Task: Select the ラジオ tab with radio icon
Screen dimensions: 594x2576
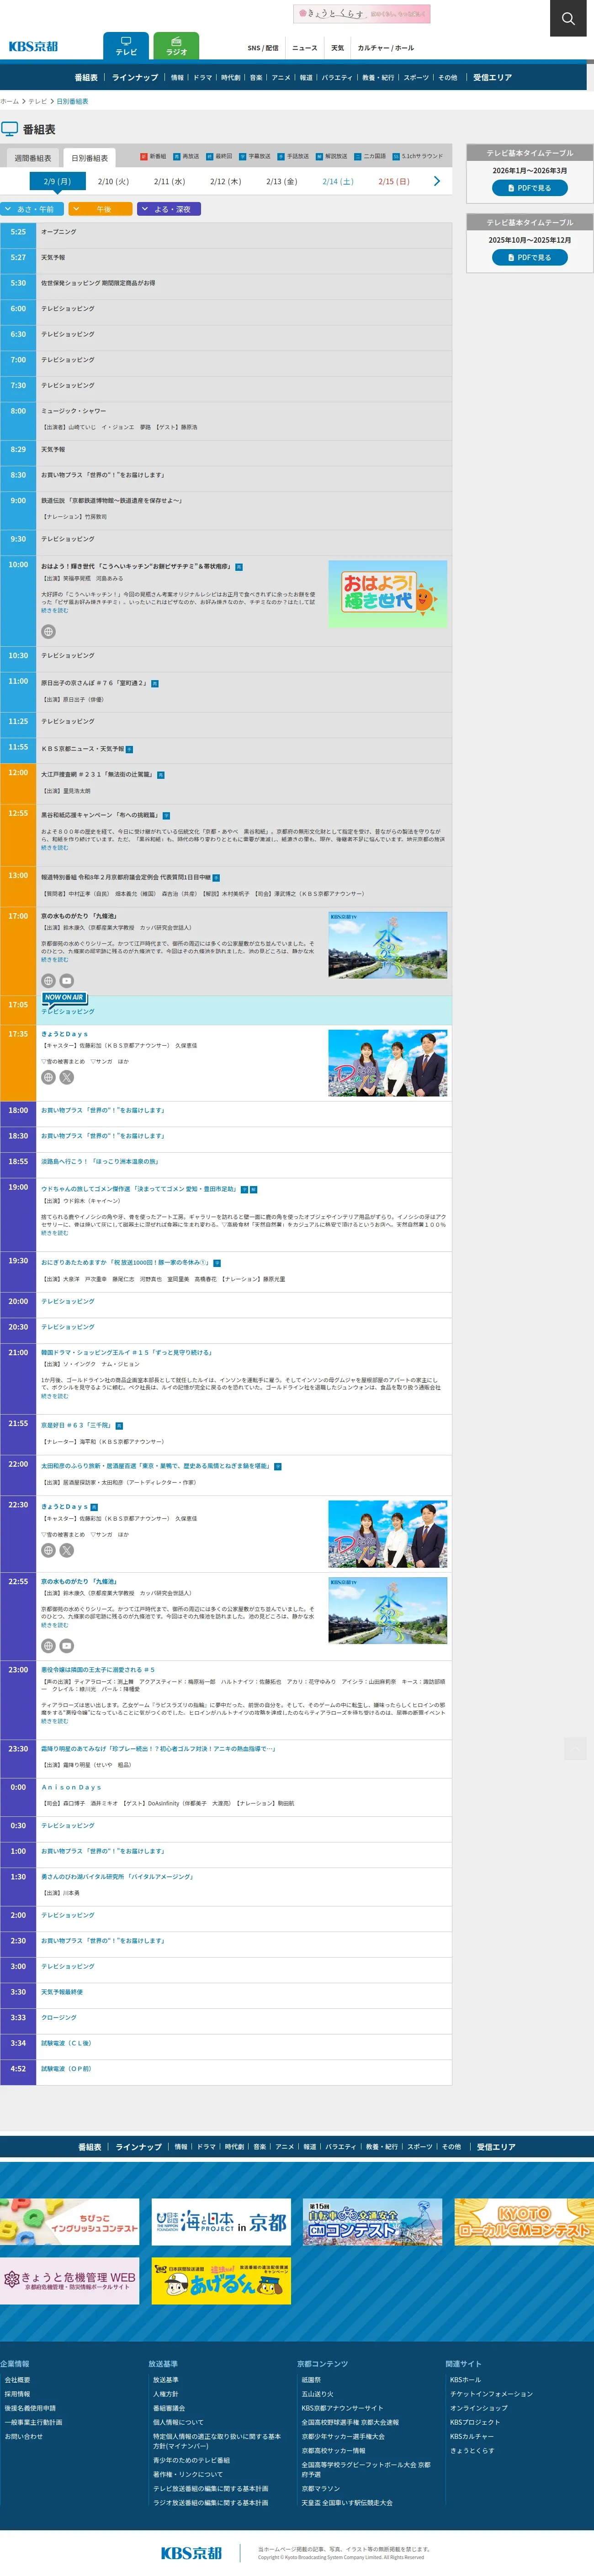Action: point(176,46)
